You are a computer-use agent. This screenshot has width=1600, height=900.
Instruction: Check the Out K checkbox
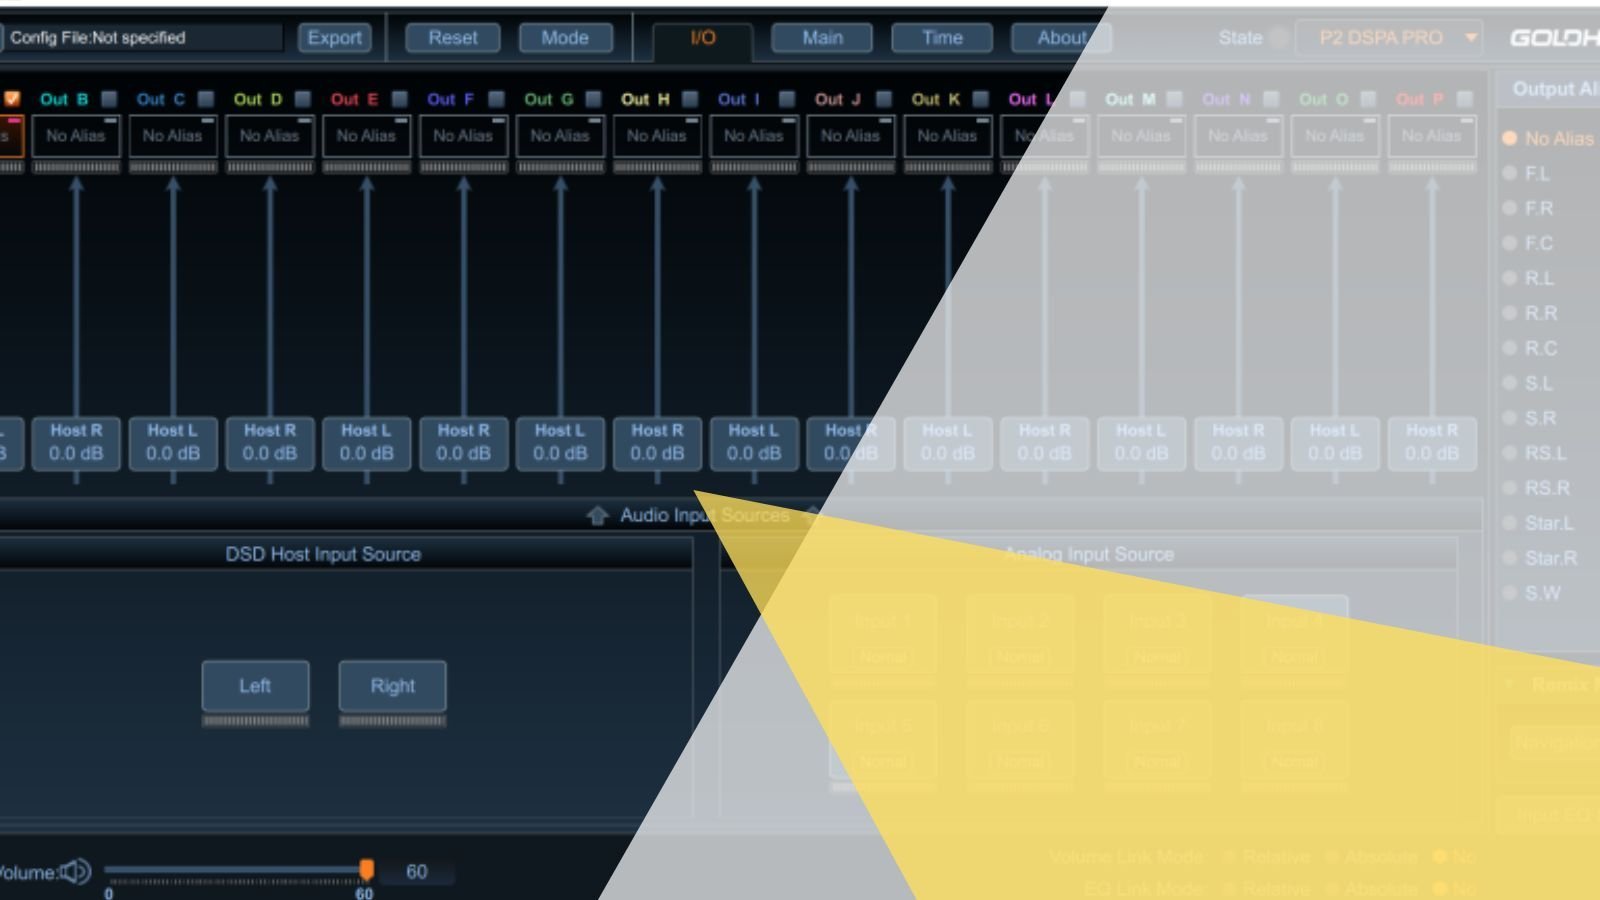tap(981, 99)
